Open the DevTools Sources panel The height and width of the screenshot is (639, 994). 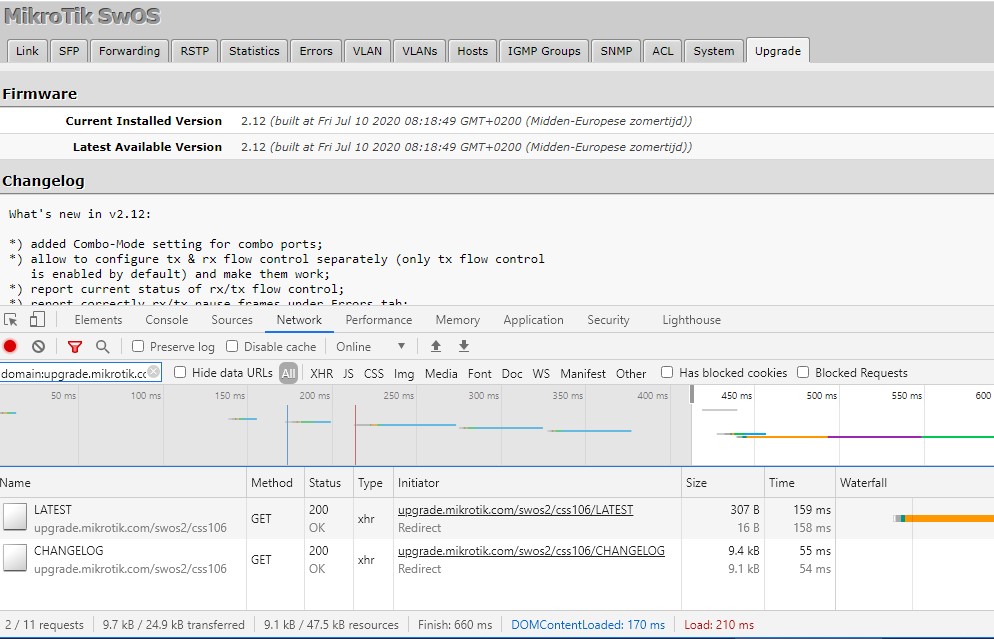232,320
